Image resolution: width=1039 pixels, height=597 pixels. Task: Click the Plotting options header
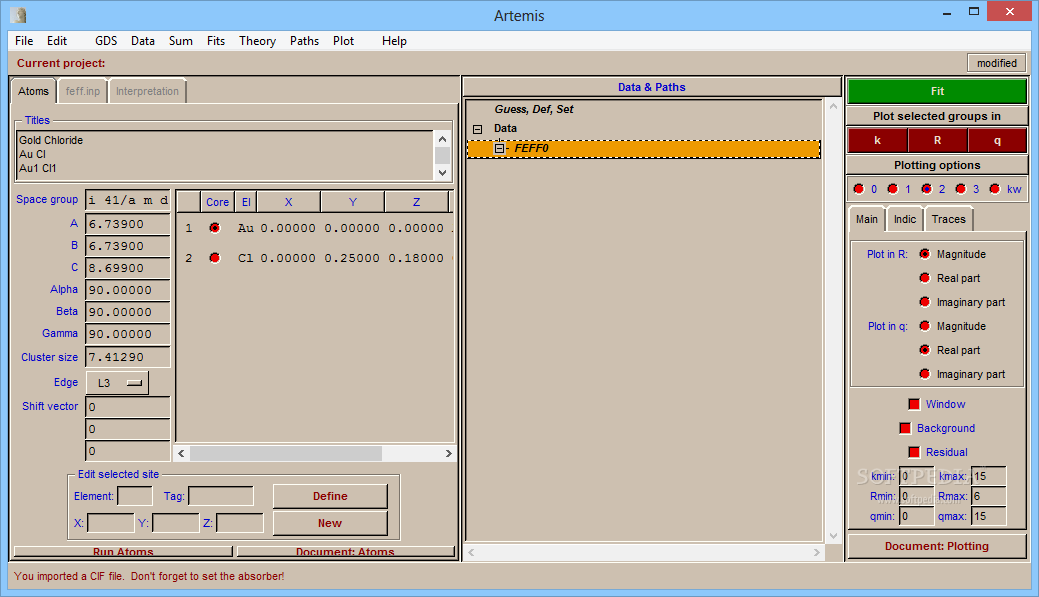point(937,165)
